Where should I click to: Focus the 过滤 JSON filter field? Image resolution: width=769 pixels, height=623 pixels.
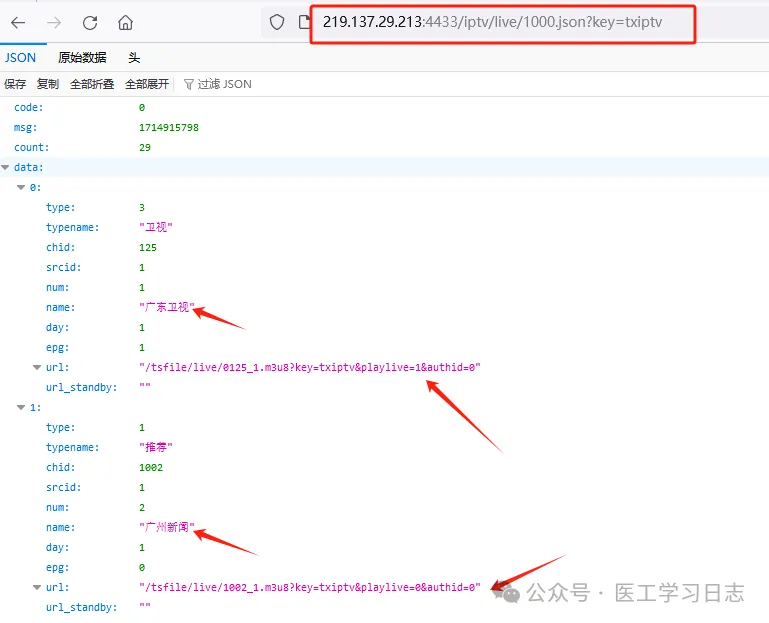pyautogui.click(x=224, y=84)
